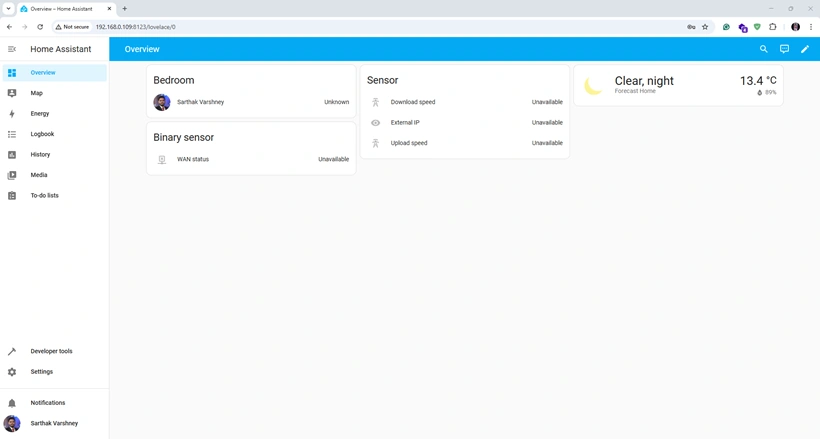The height and width of the screenshot is (439, 820).
Task: Click the Download speed entity name
Action: click(413, 102)
